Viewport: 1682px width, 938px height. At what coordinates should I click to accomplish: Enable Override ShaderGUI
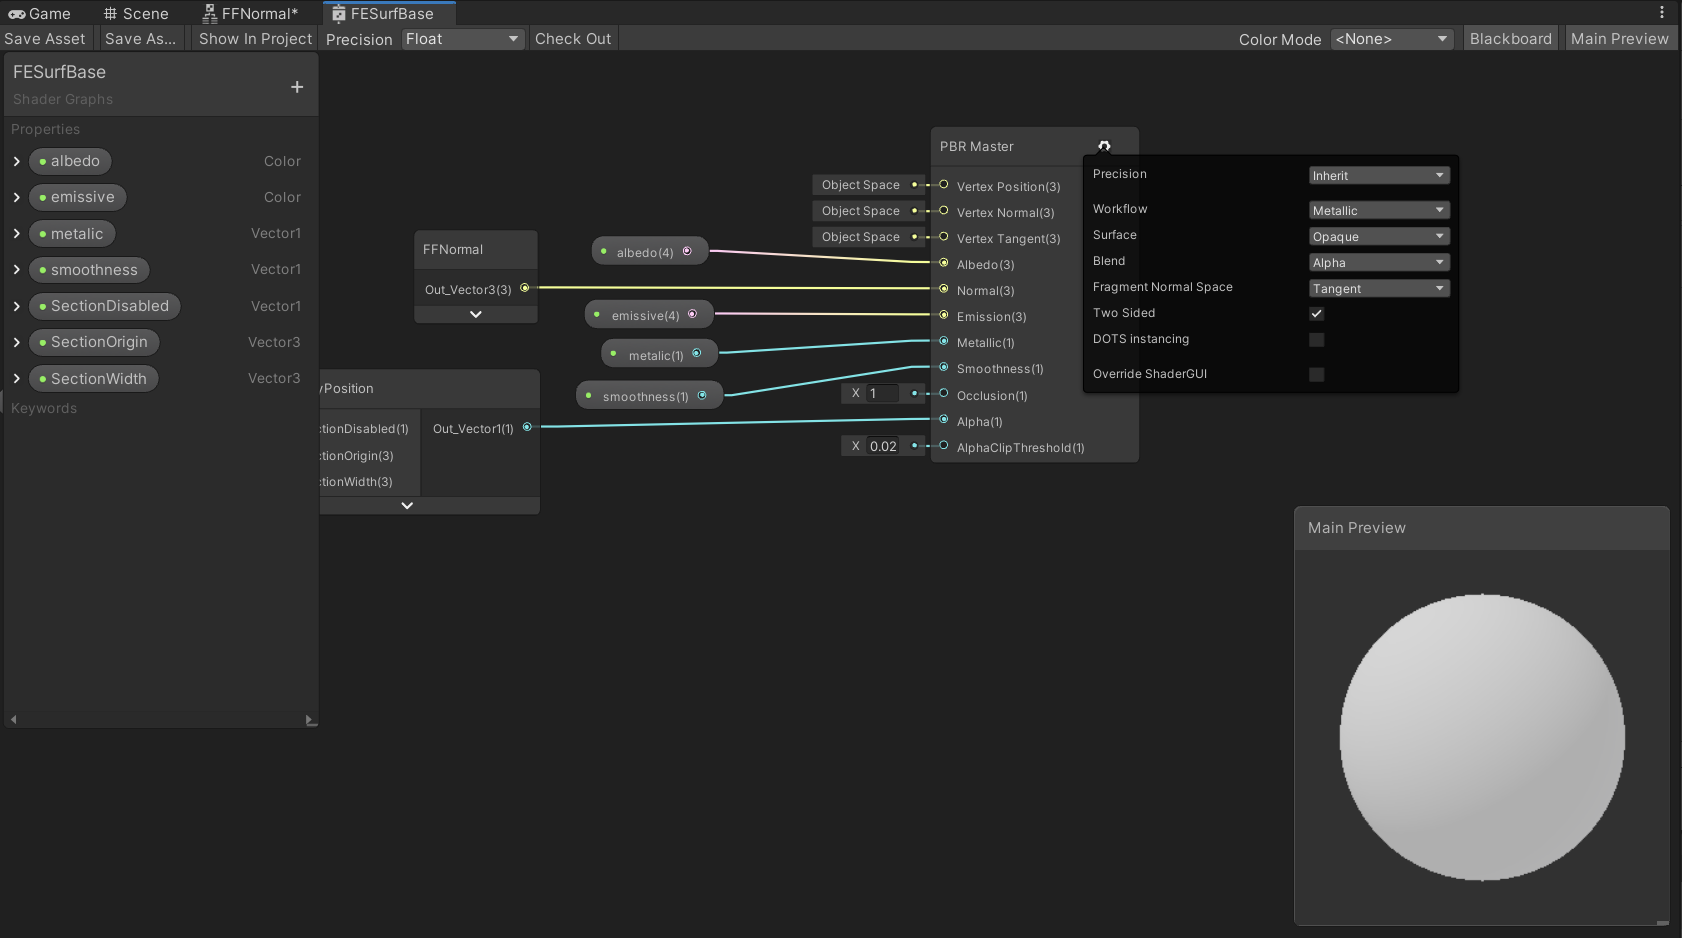click(1316, 374)
